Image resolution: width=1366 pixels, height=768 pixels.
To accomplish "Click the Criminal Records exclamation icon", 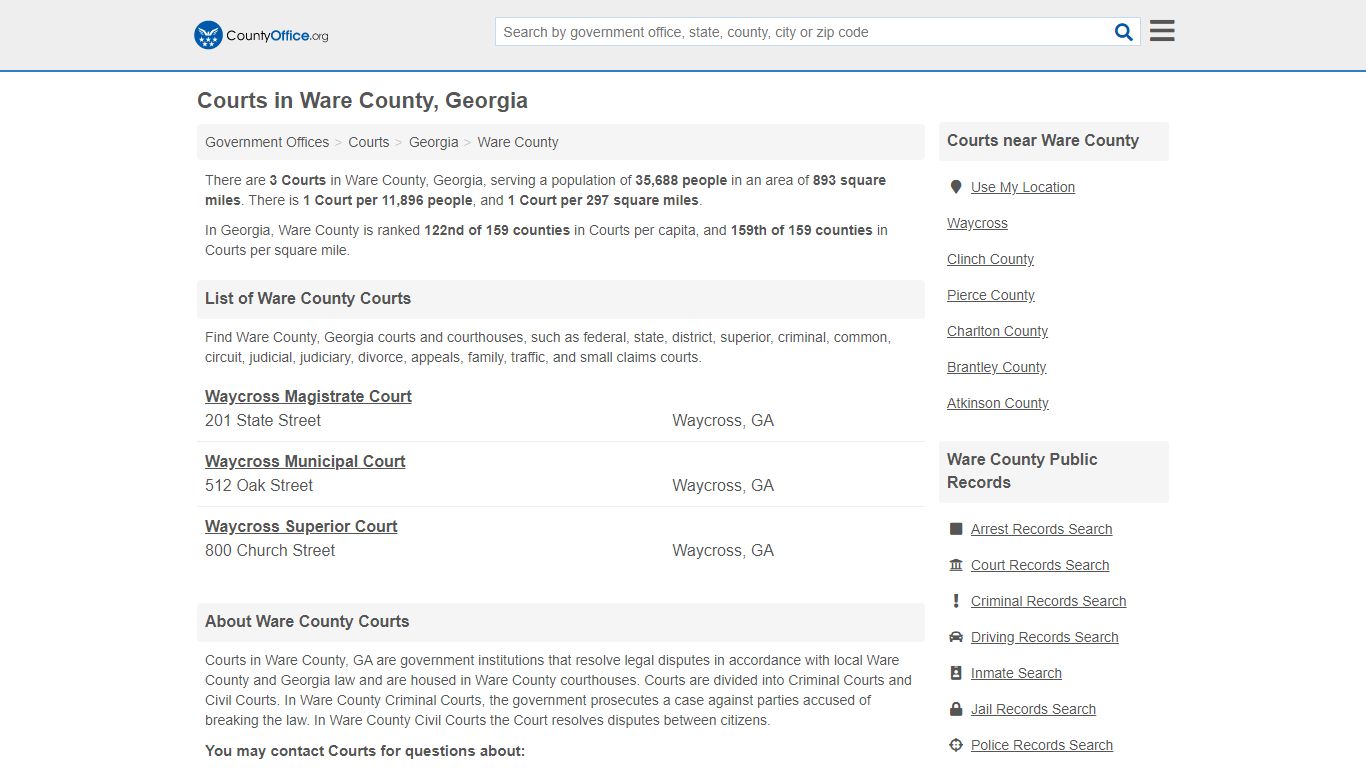I will pyautogui.click(x=955, y=601).
